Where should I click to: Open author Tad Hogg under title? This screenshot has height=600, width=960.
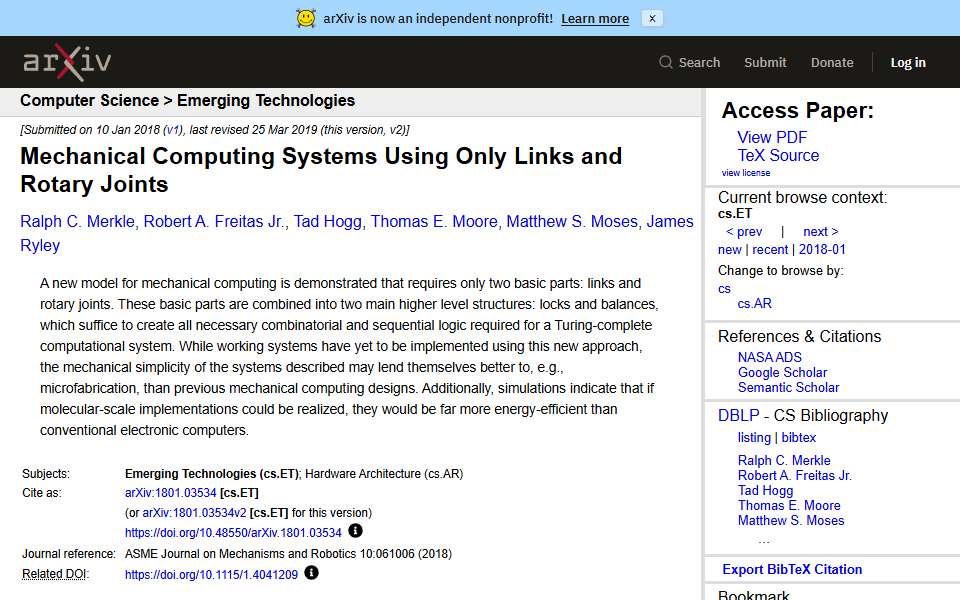(x=328, y=221)
